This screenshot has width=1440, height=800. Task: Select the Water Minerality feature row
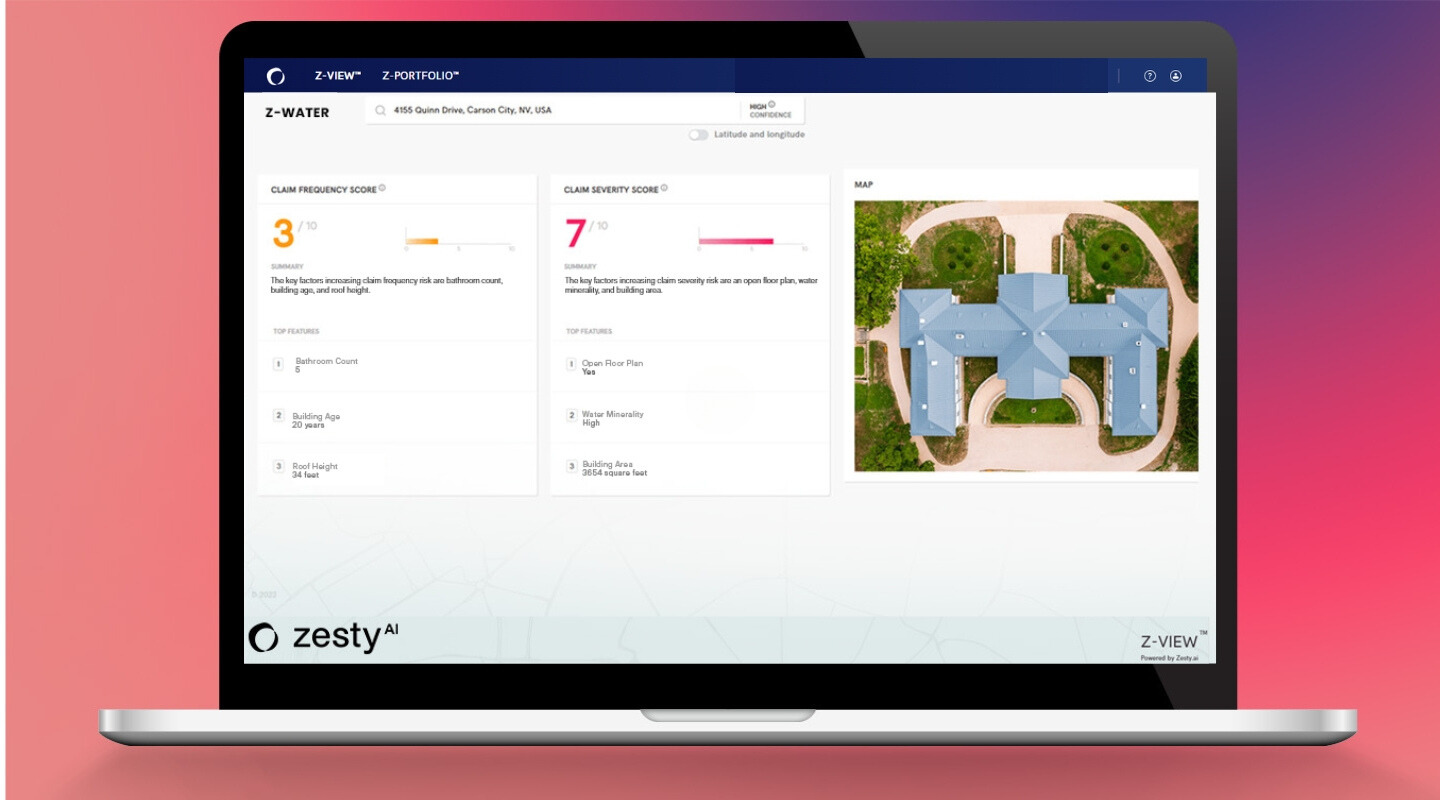point(690,418)
